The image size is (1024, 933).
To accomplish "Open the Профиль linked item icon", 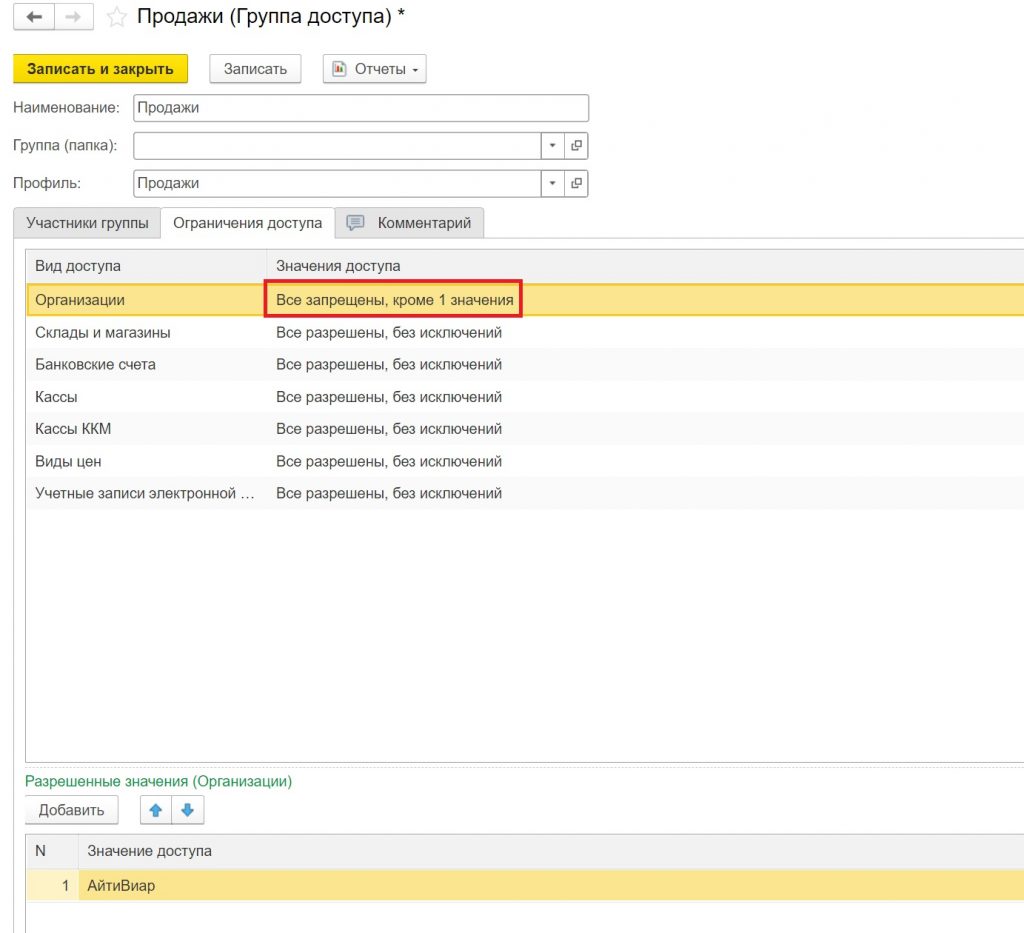I will [576, 183].
